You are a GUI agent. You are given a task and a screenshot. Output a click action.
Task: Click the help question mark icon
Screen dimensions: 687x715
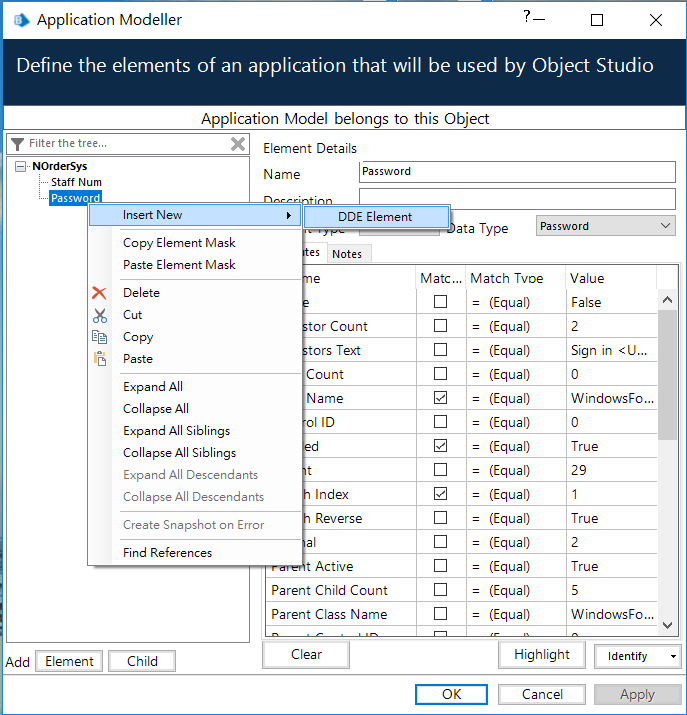[527, 17]
